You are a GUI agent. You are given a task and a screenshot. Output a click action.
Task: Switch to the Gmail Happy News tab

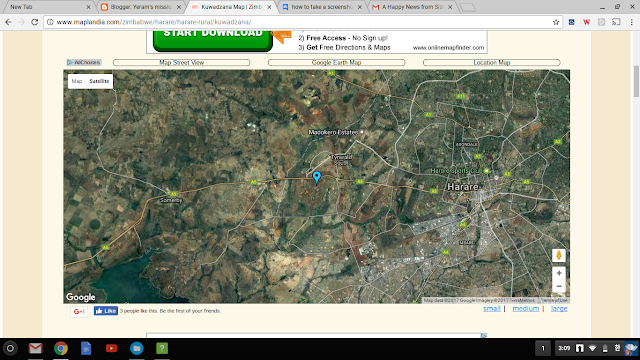(412, 7)
